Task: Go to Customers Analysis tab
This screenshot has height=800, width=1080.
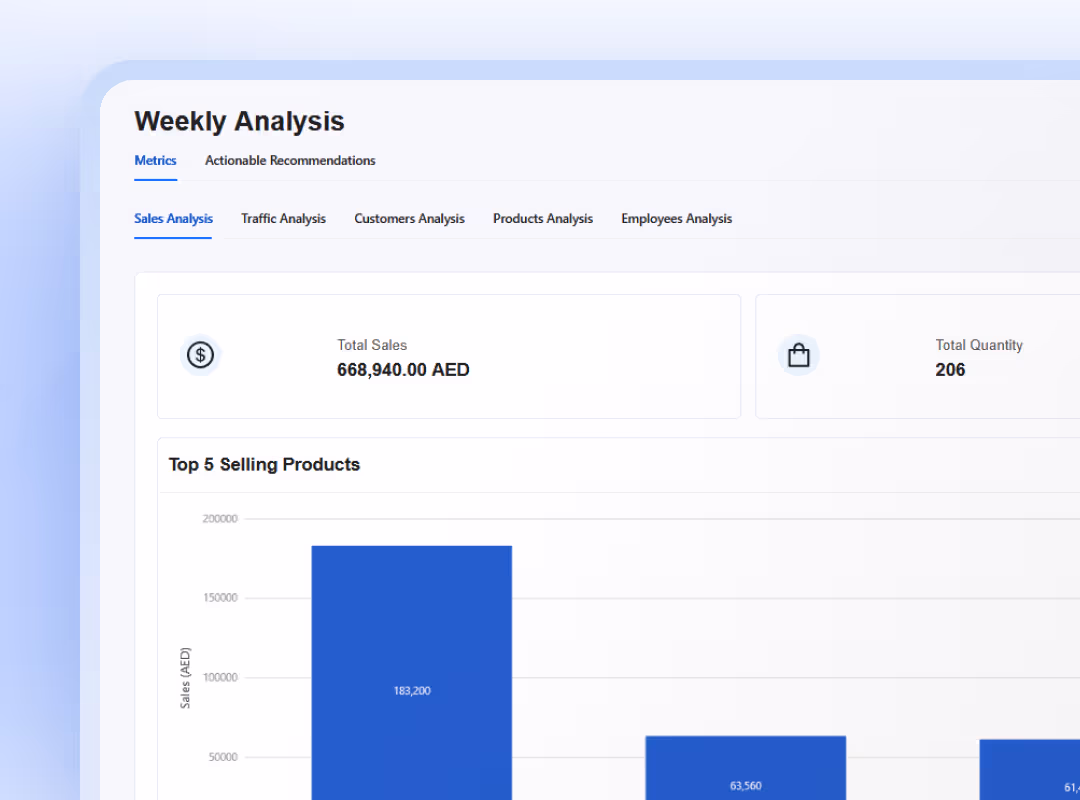Action: 409,218
